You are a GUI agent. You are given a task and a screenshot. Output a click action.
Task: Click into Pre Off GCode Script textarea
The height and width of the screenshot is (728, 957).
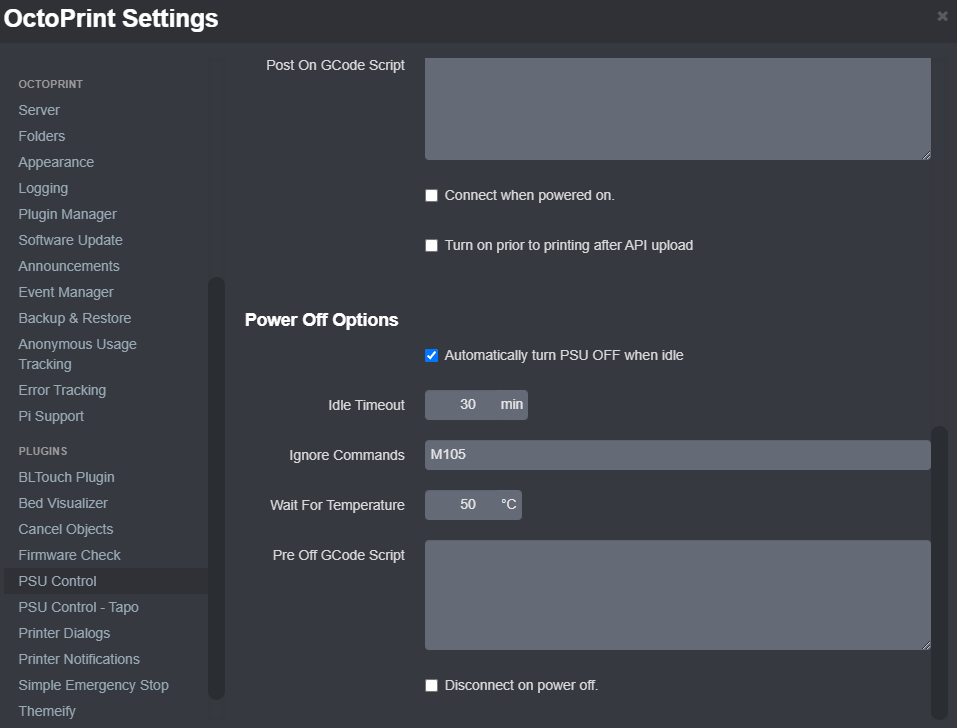tap(677, 595)
